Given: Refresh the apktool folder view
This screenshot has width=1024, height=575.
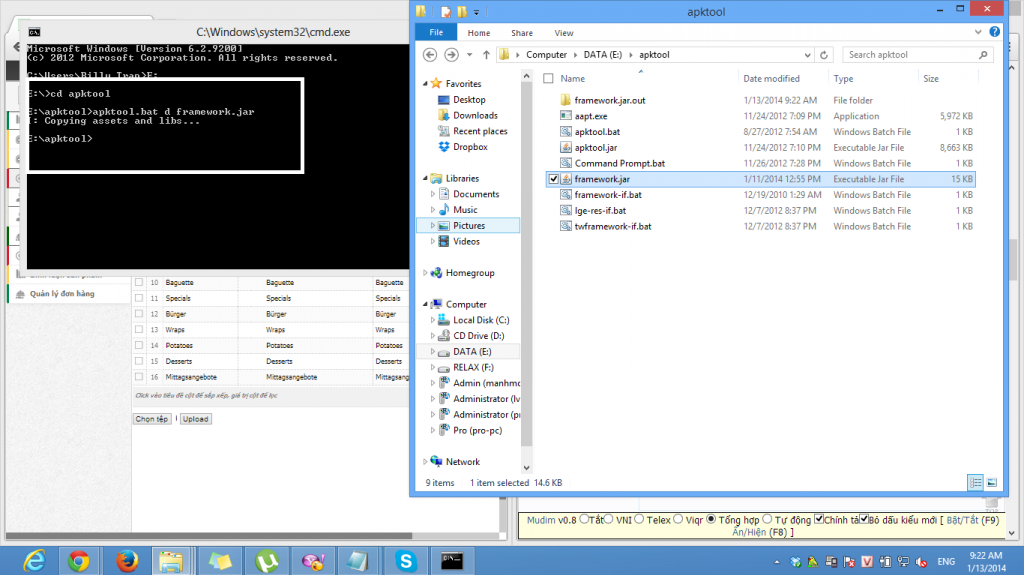Looking at the screenshot, I should tap(824, 55).
